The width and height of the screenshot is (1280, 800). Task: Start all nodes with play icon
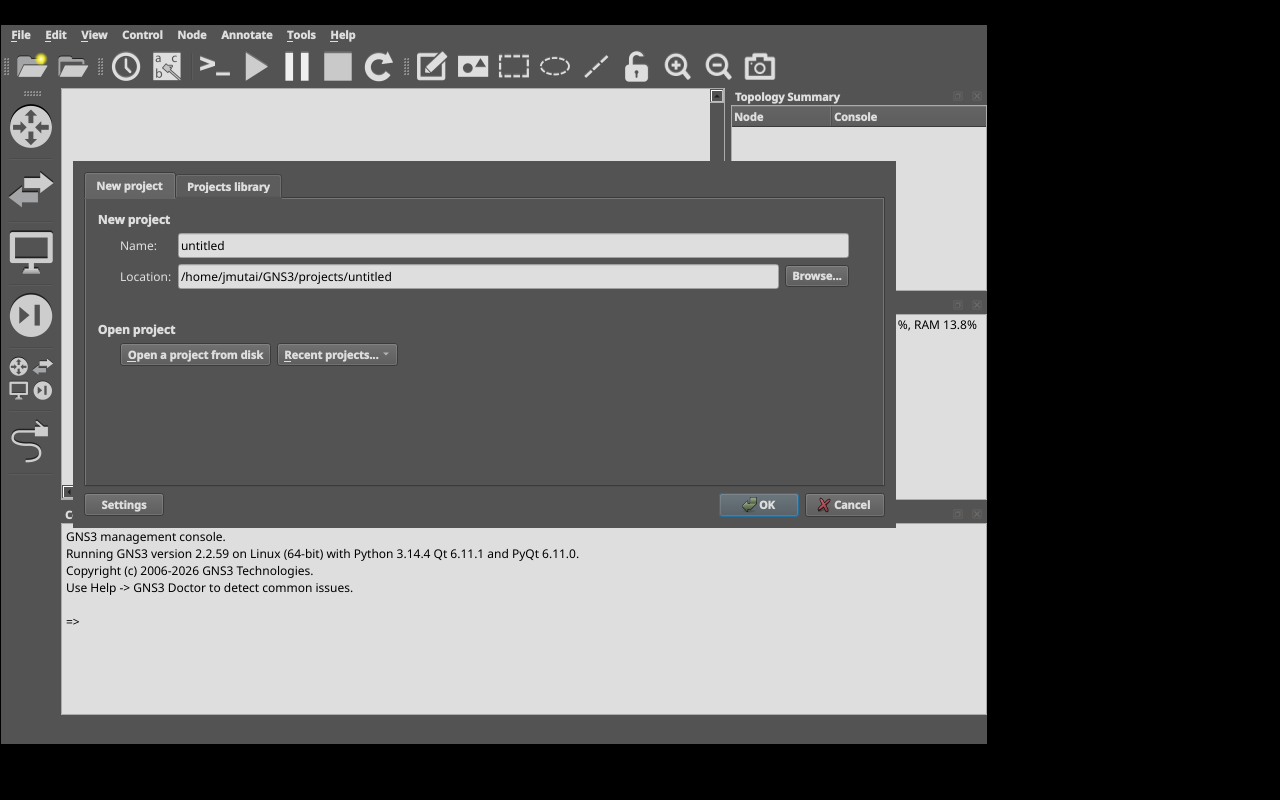click(256, 67)
